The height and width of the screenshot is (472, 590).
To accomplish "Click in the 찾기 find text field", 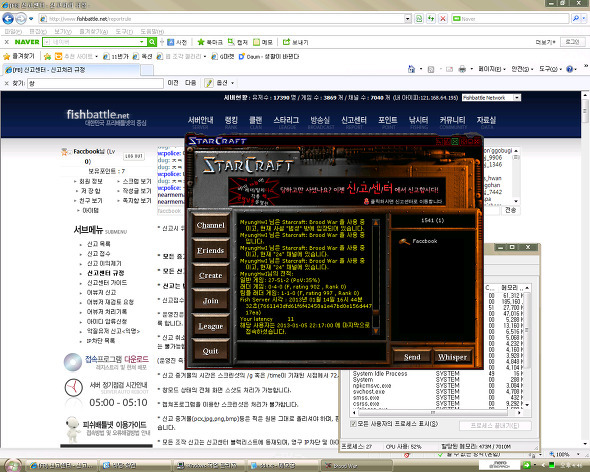I will point(95,83).
